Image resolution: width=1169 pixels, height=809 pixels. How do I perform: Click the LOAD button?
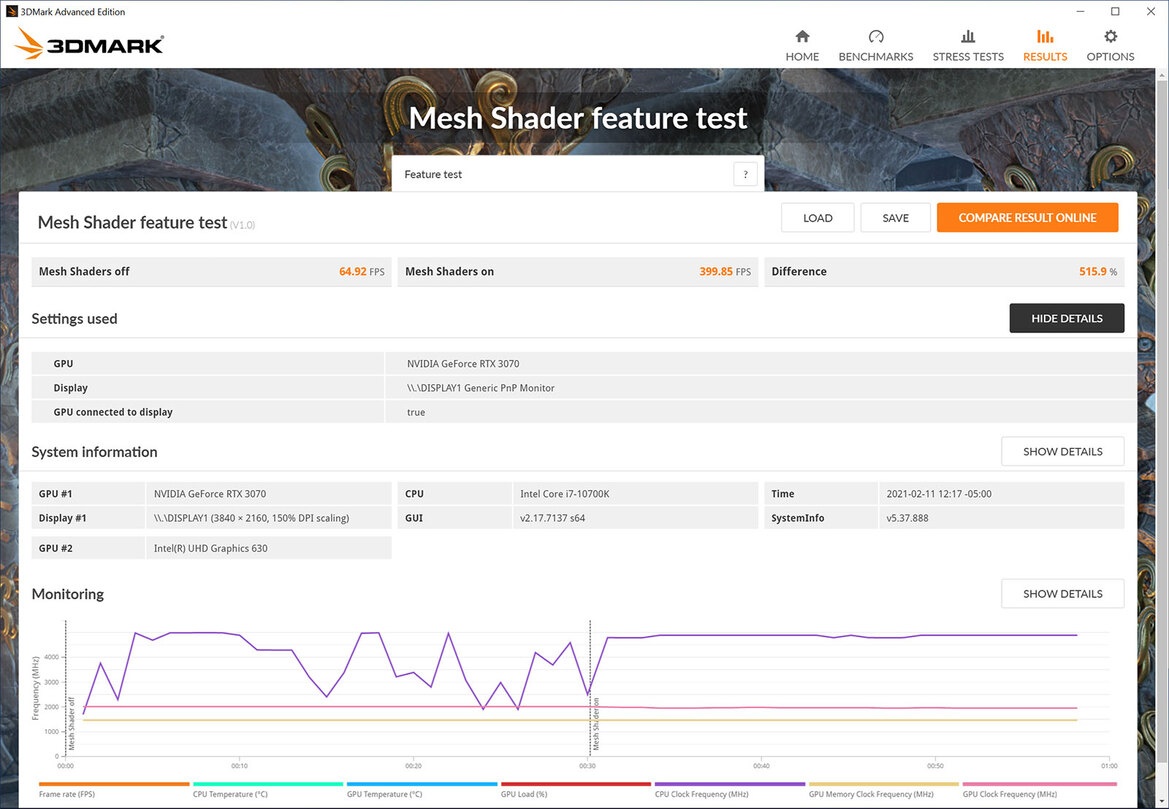[x=818, y=218]
